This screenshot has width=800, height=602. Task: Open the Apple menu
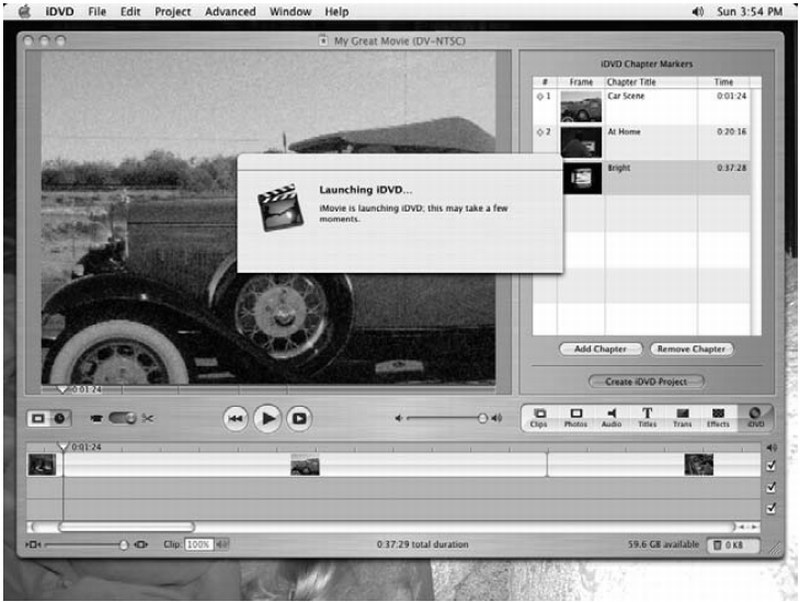point(24,11)
